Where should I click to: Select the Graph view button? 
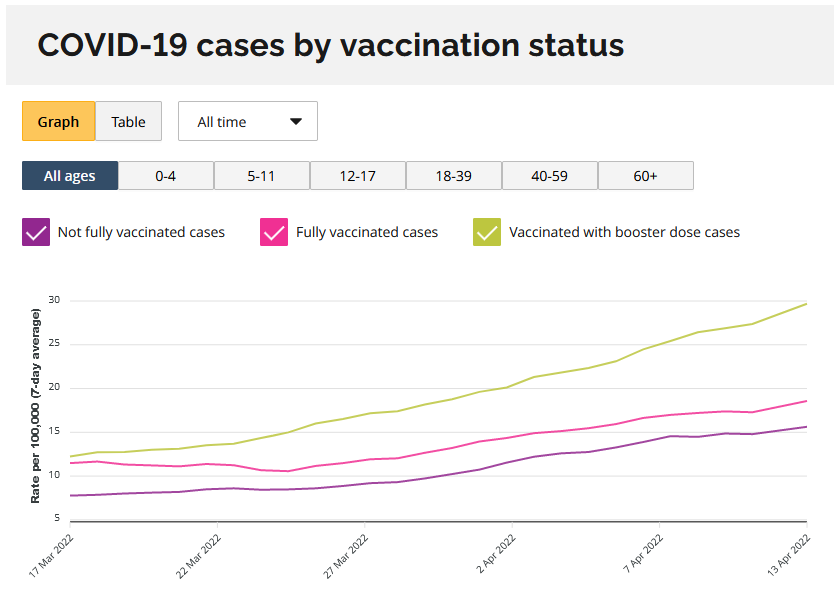click(x=59, y=121)
